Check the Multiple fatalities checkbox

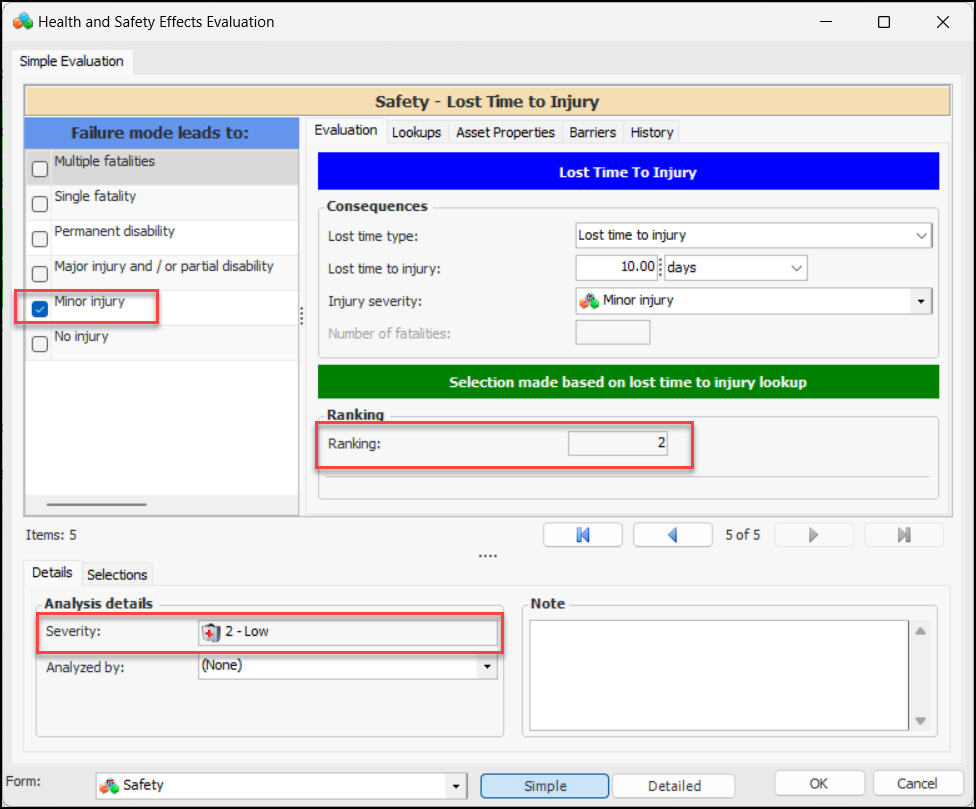(40, 169)
